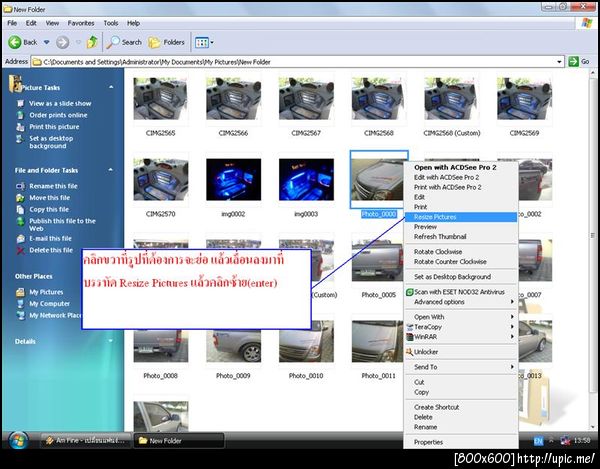Image resolution: width=600 pixels, height=469 pixels.
Task: Open Views dropdown arrow
Action: pyautogui.click(x=212, y=42)
